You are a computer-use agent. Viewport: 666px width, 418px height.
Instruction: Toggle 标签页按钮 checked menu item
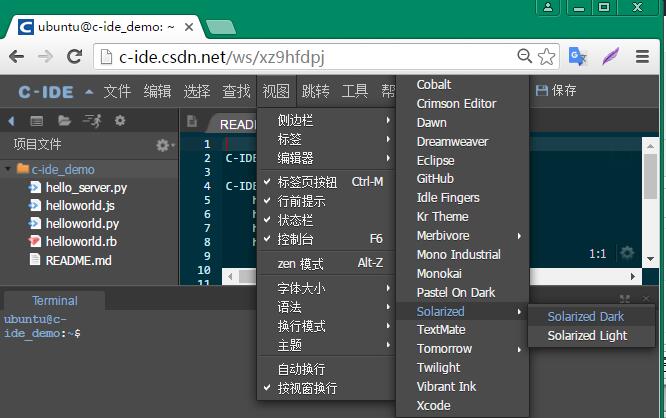click(327, 182)
